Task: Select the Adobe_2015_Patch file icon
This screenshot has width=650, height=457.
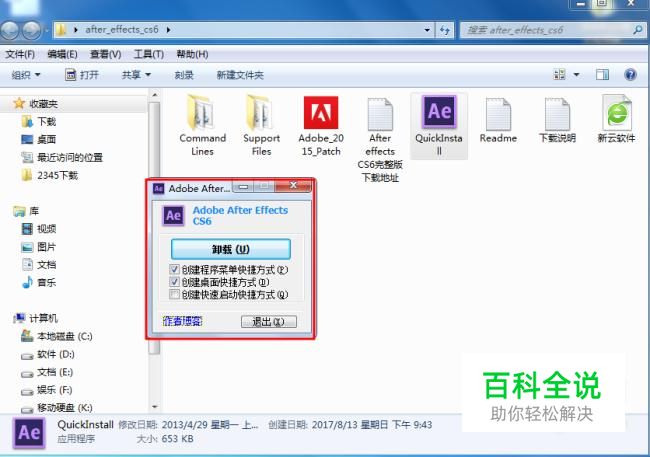Action: pos(321,112)
